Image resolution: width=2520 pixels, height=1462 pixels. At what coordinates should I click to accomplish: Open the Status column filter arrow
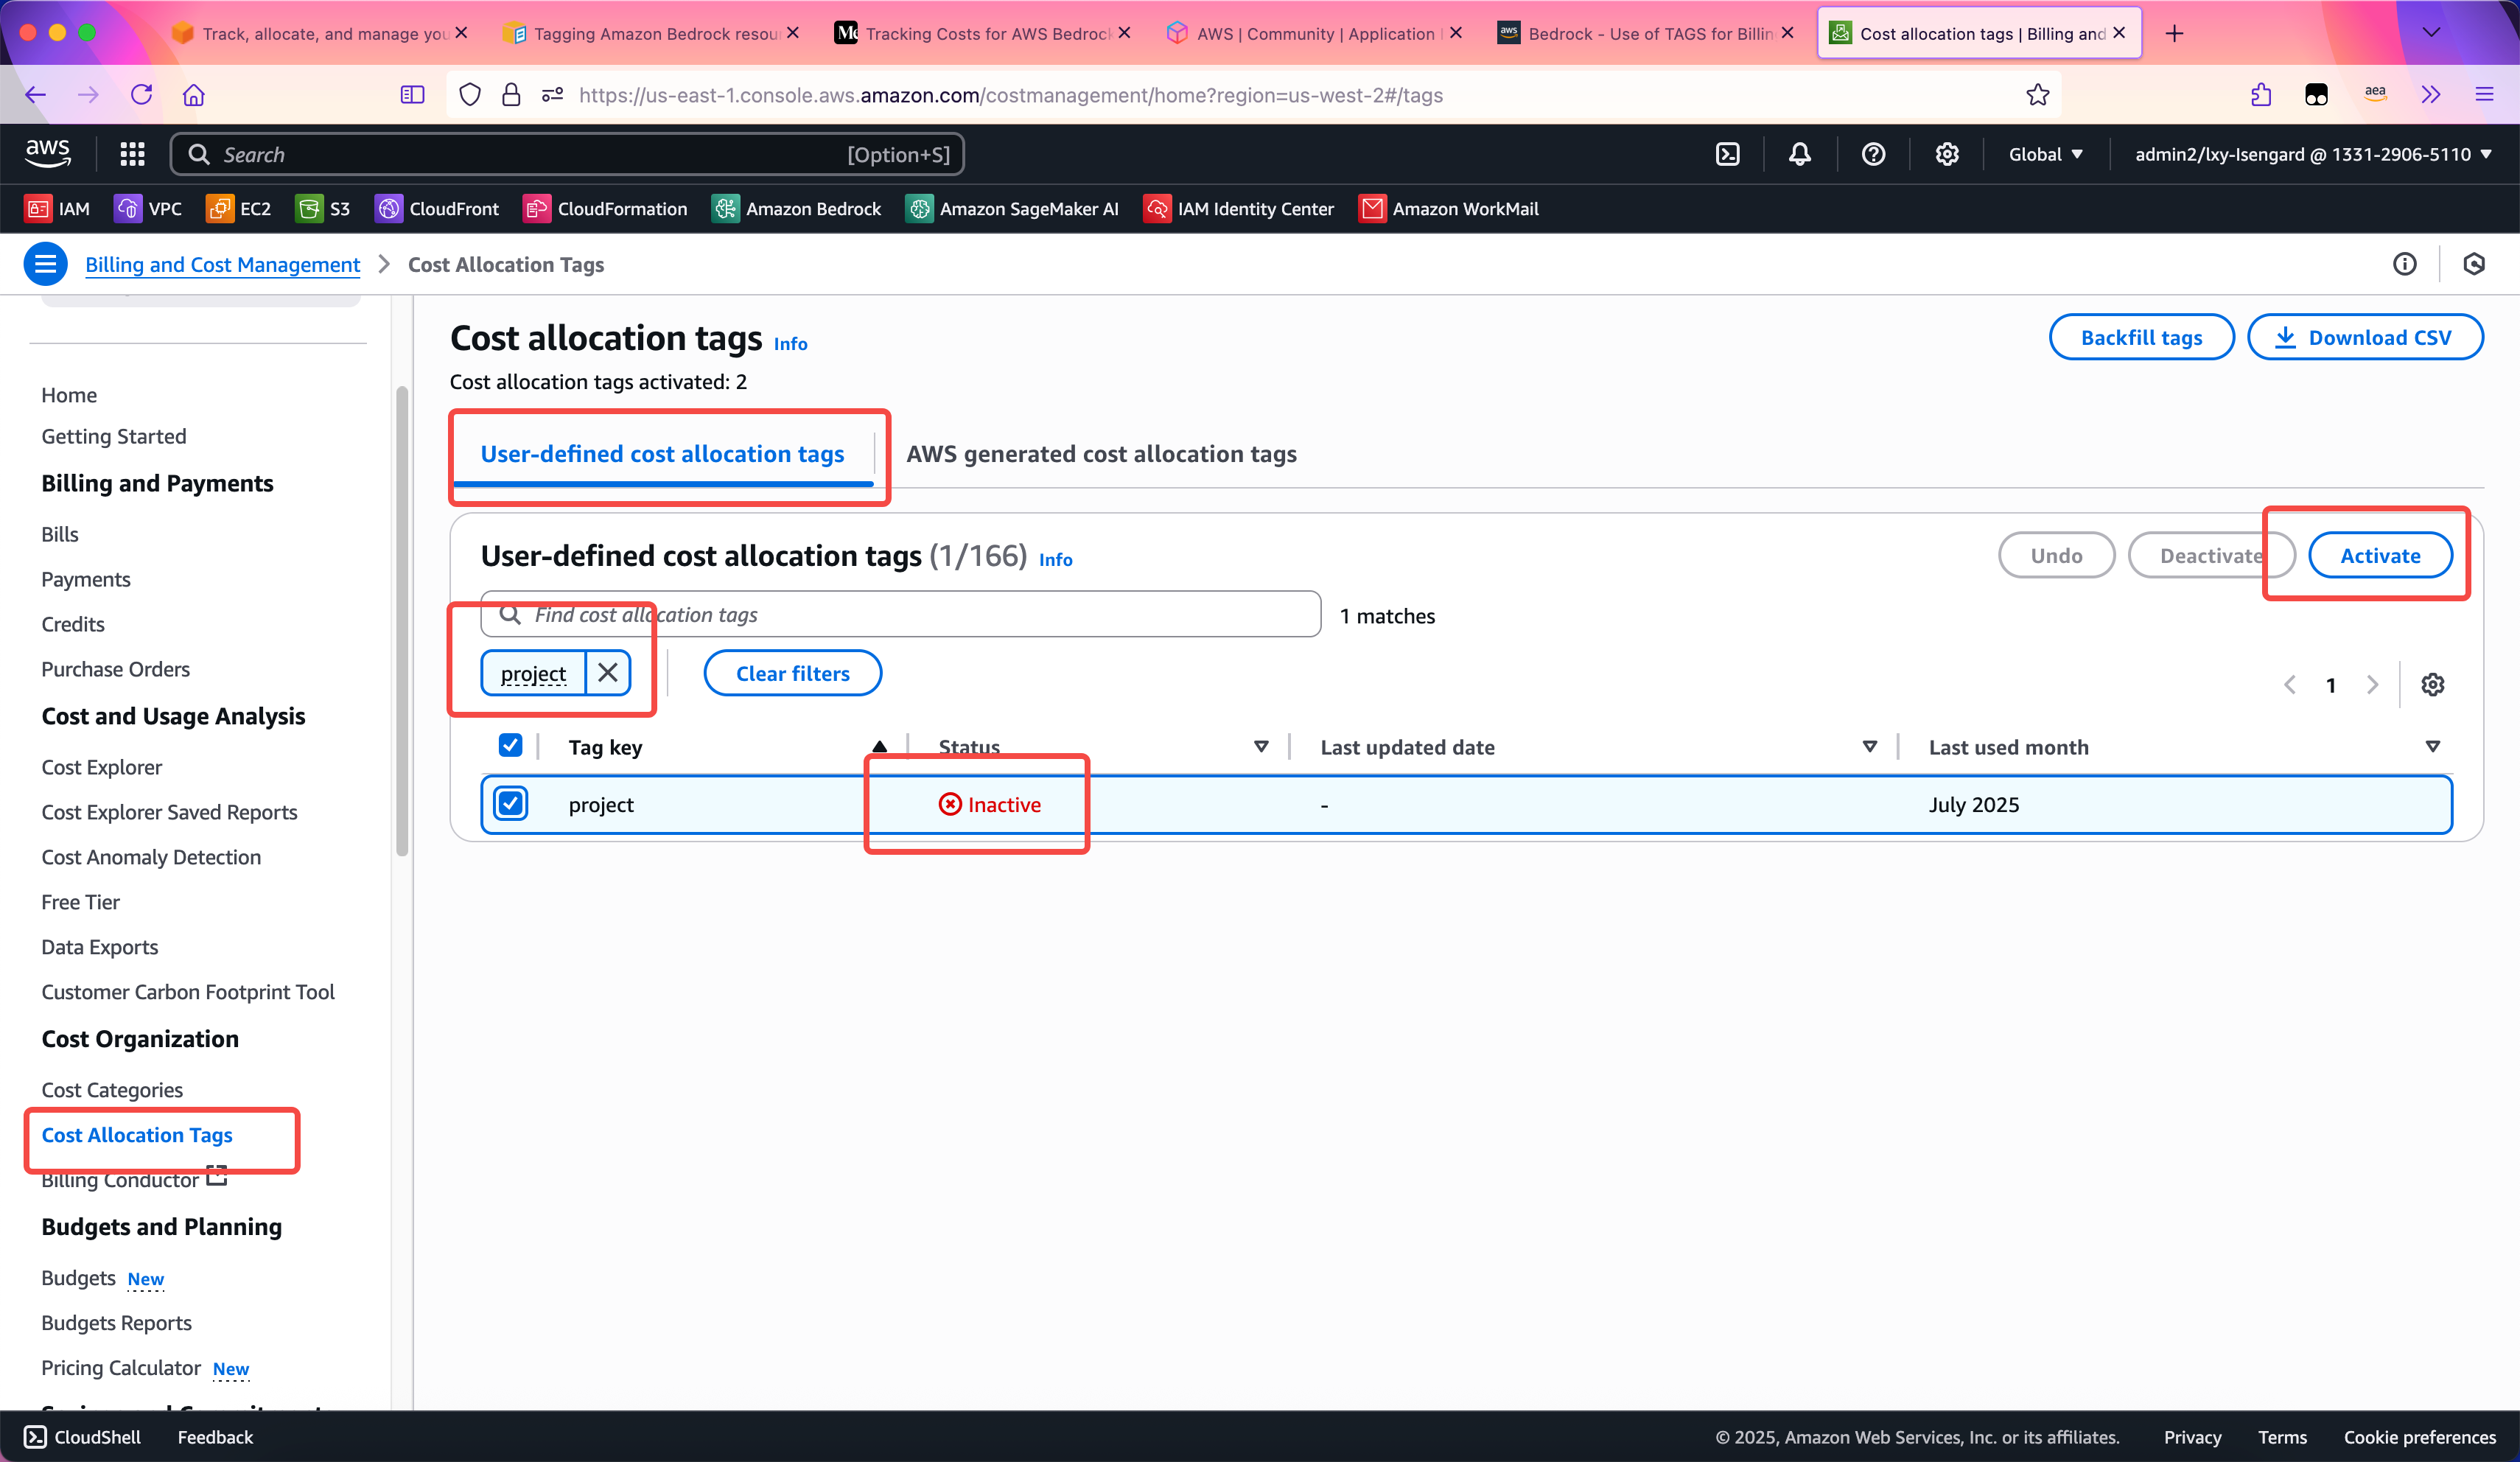point(1260,747)
